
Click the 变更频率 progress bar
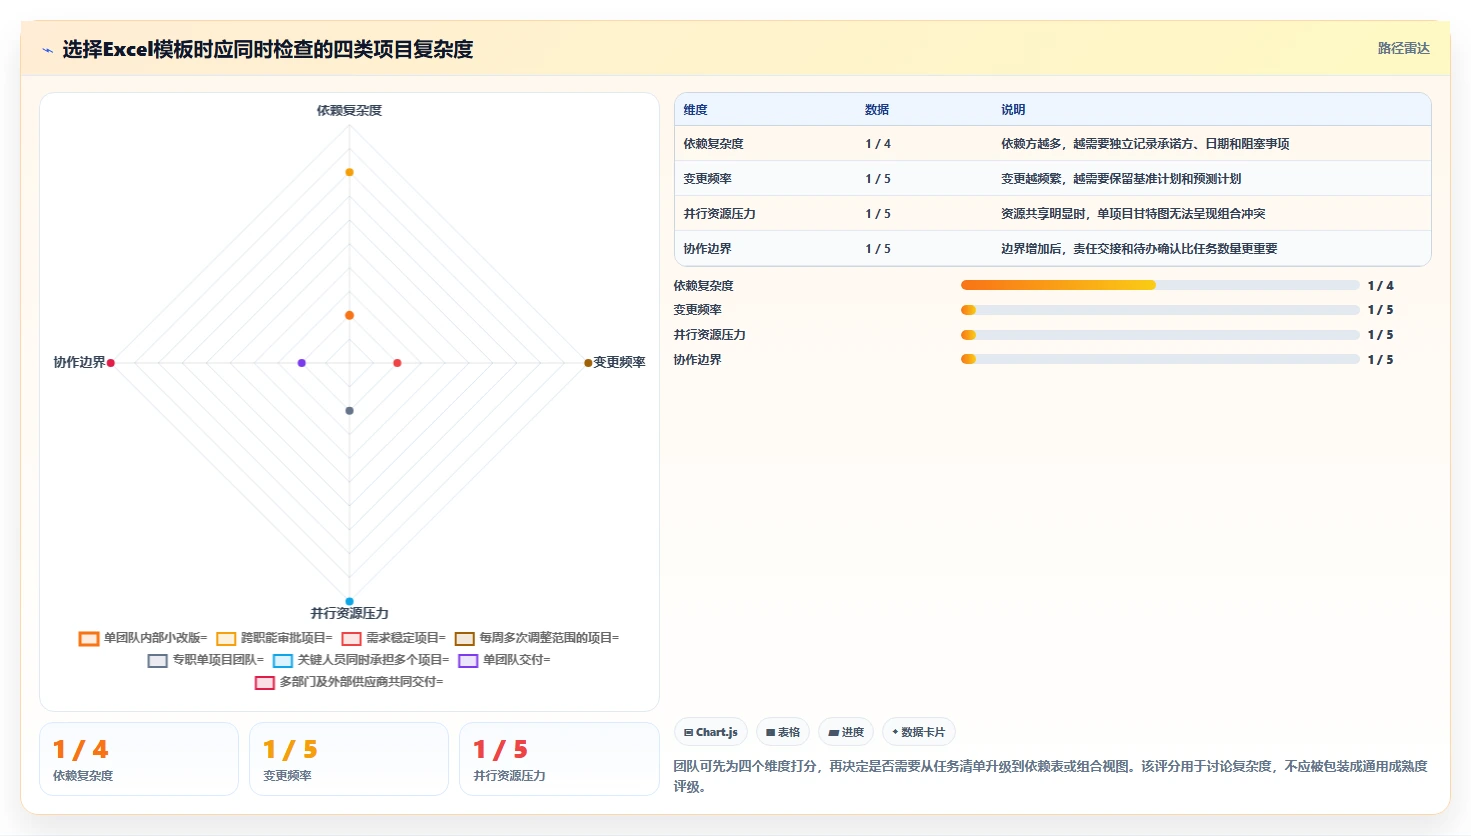pos(1160,310)
